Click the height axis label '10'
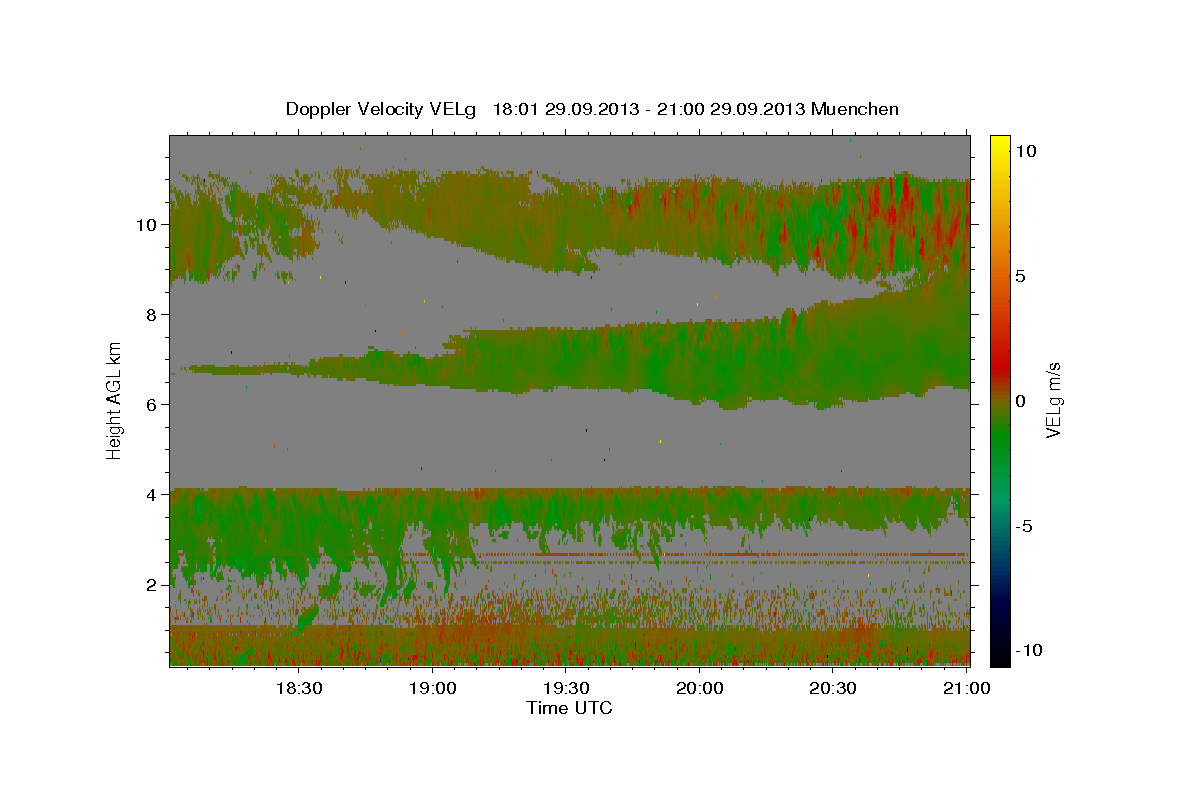Screen dimensions: 1200x800 click(x=147, y=225)
